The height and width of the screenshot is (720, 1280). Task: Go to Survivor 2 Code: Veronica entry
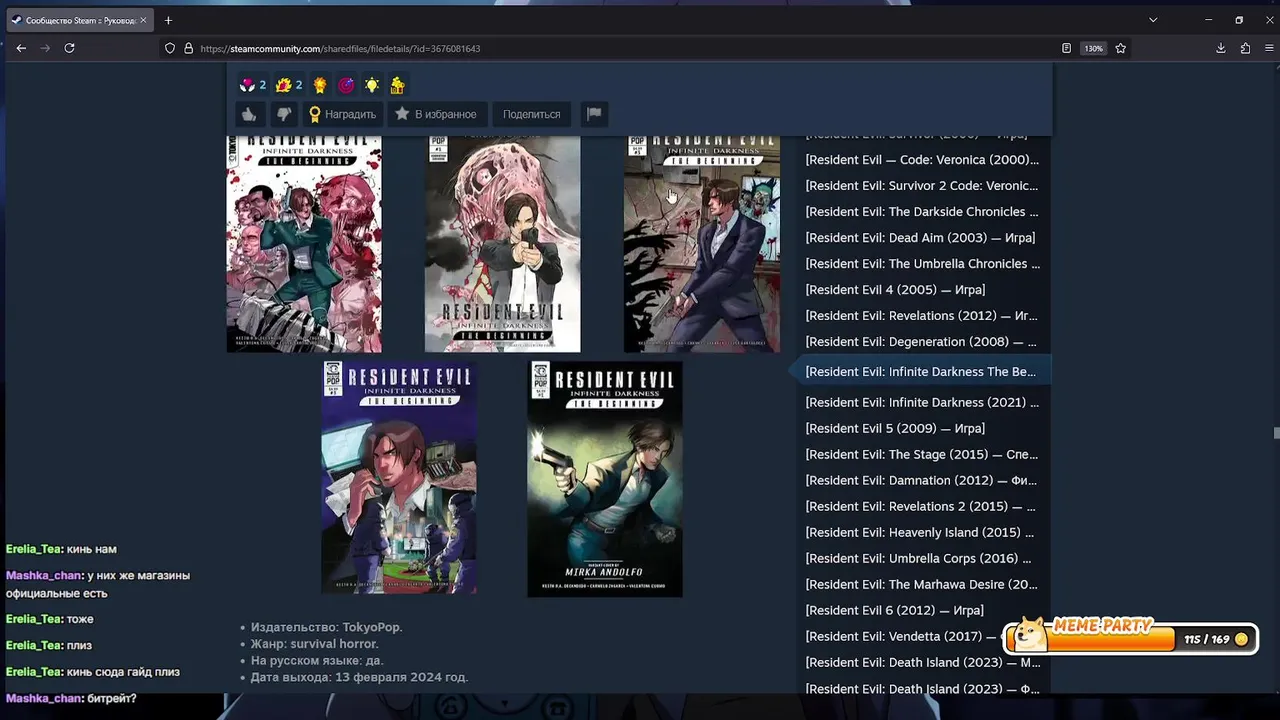tap(922, 185)
